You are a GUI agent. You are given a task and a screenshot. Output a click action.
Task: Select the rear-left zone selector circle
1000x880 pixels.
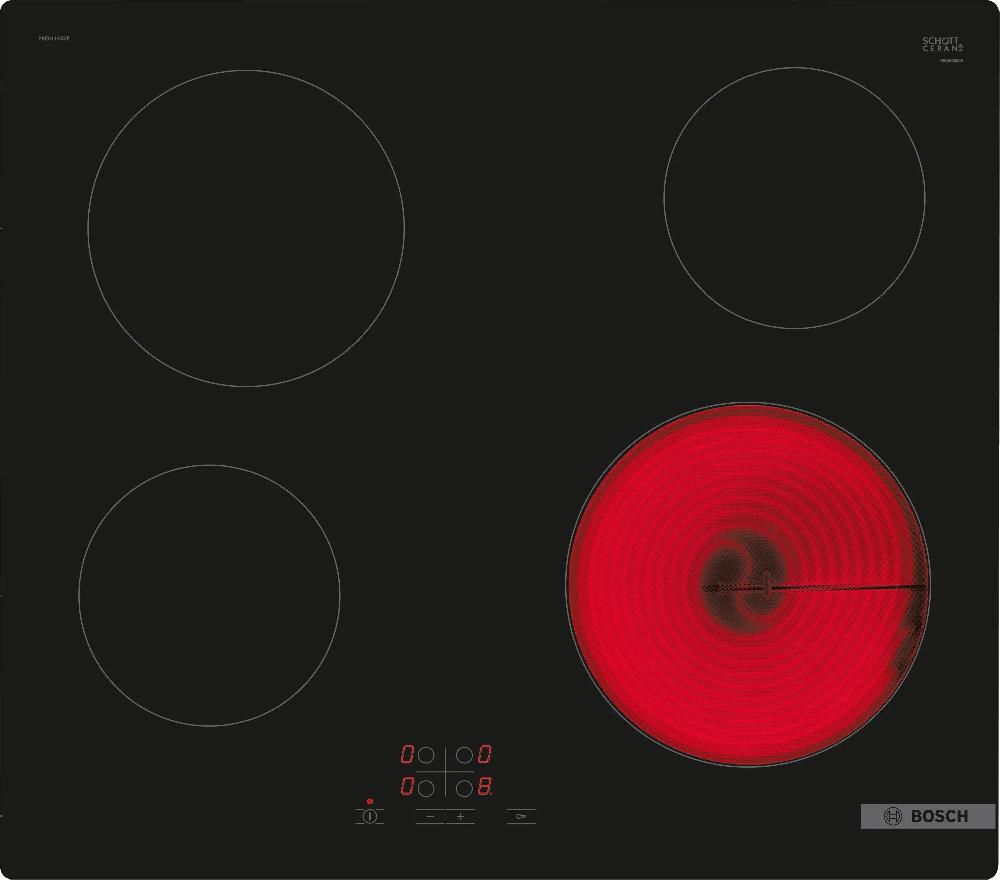pyautogui.click(x=426, y=755)
